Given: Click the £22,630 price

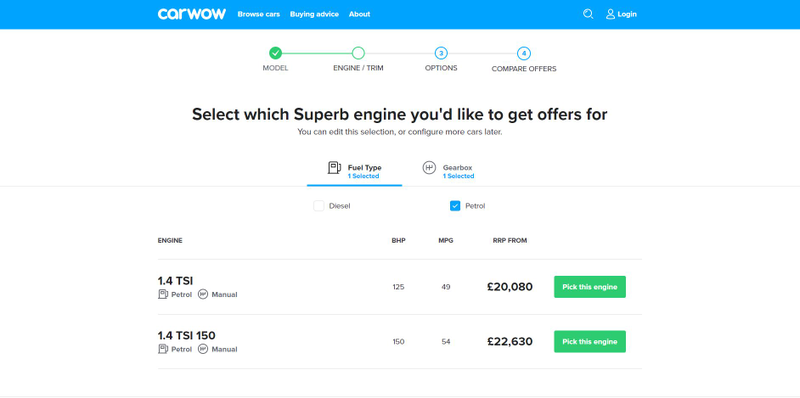Looking at the screenshot, I should [510, 341].
